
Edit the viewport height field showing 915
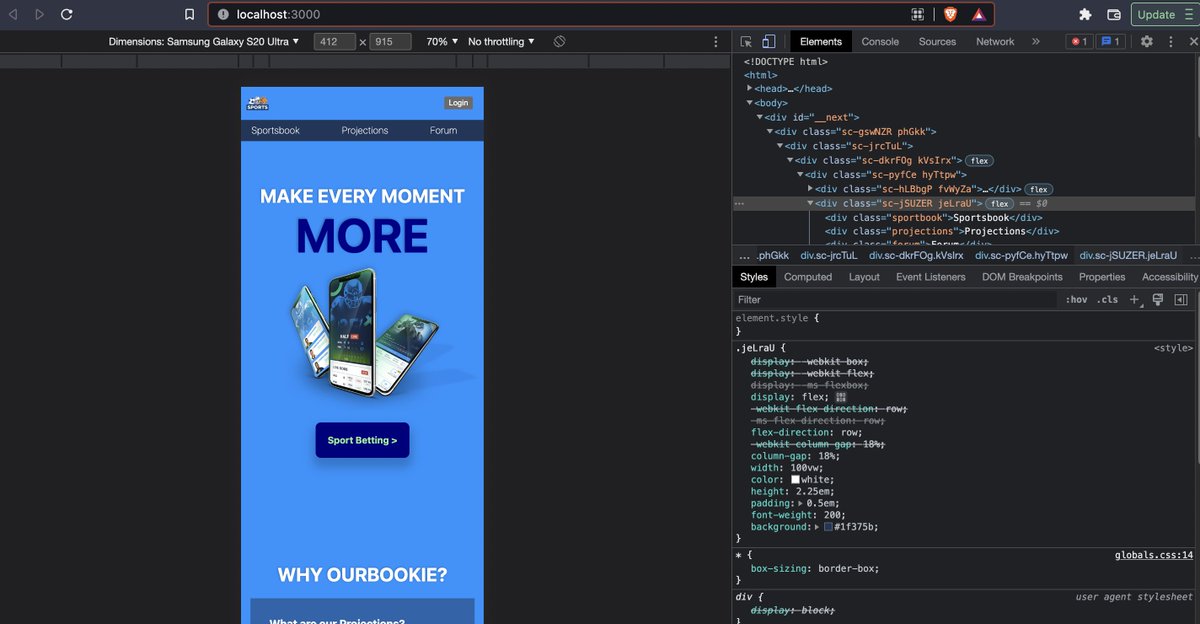coord(390,42)
